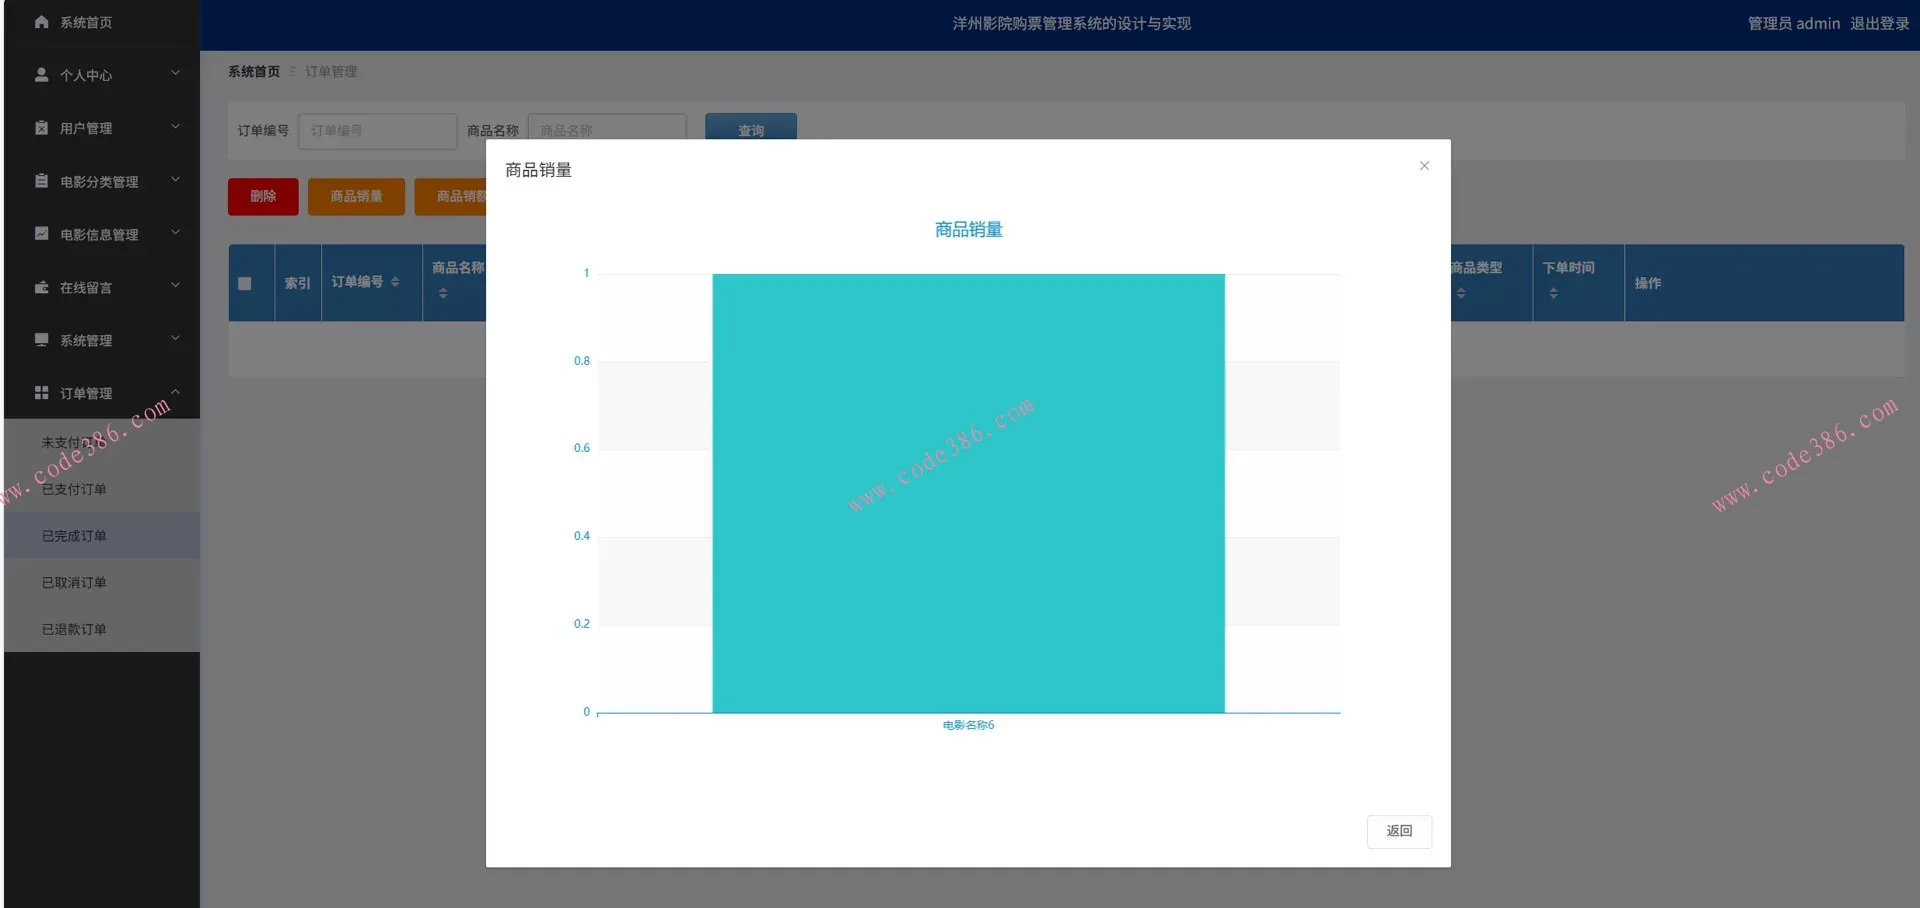This screenshot has width=1920, height=908.
Task: Click inside the 订单编号 input field
Action: pos(377,131)
